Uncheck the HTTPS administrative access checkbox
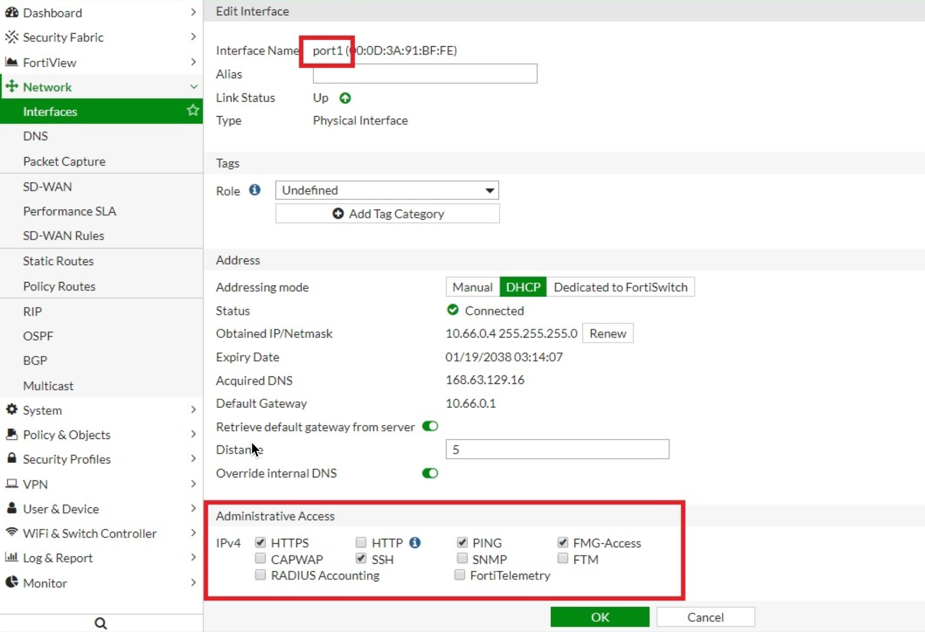 coord(261,543)
